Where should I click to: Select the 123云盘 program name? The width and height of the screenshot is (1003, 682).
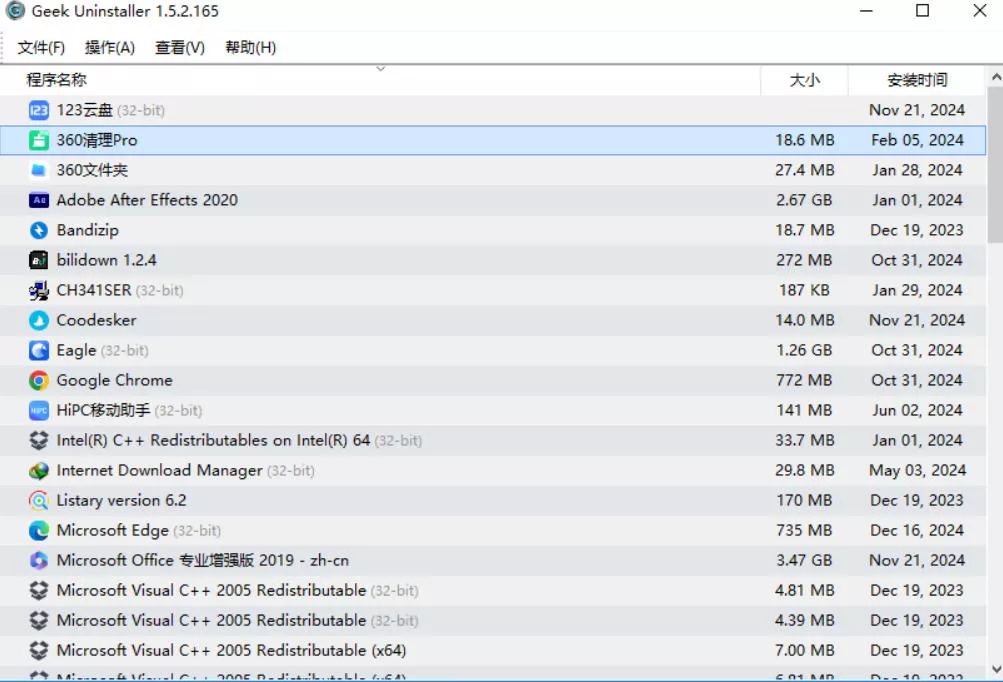84,110
